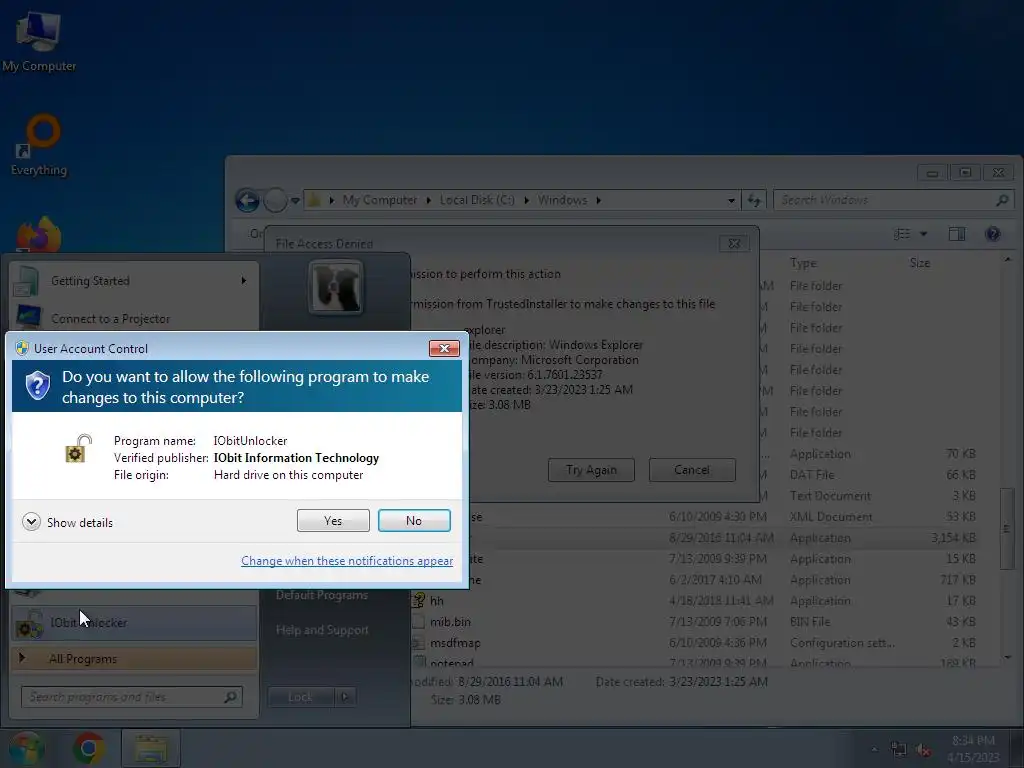Select the hh file row
Screen dimensions: 1024x768
coord(695,601)
